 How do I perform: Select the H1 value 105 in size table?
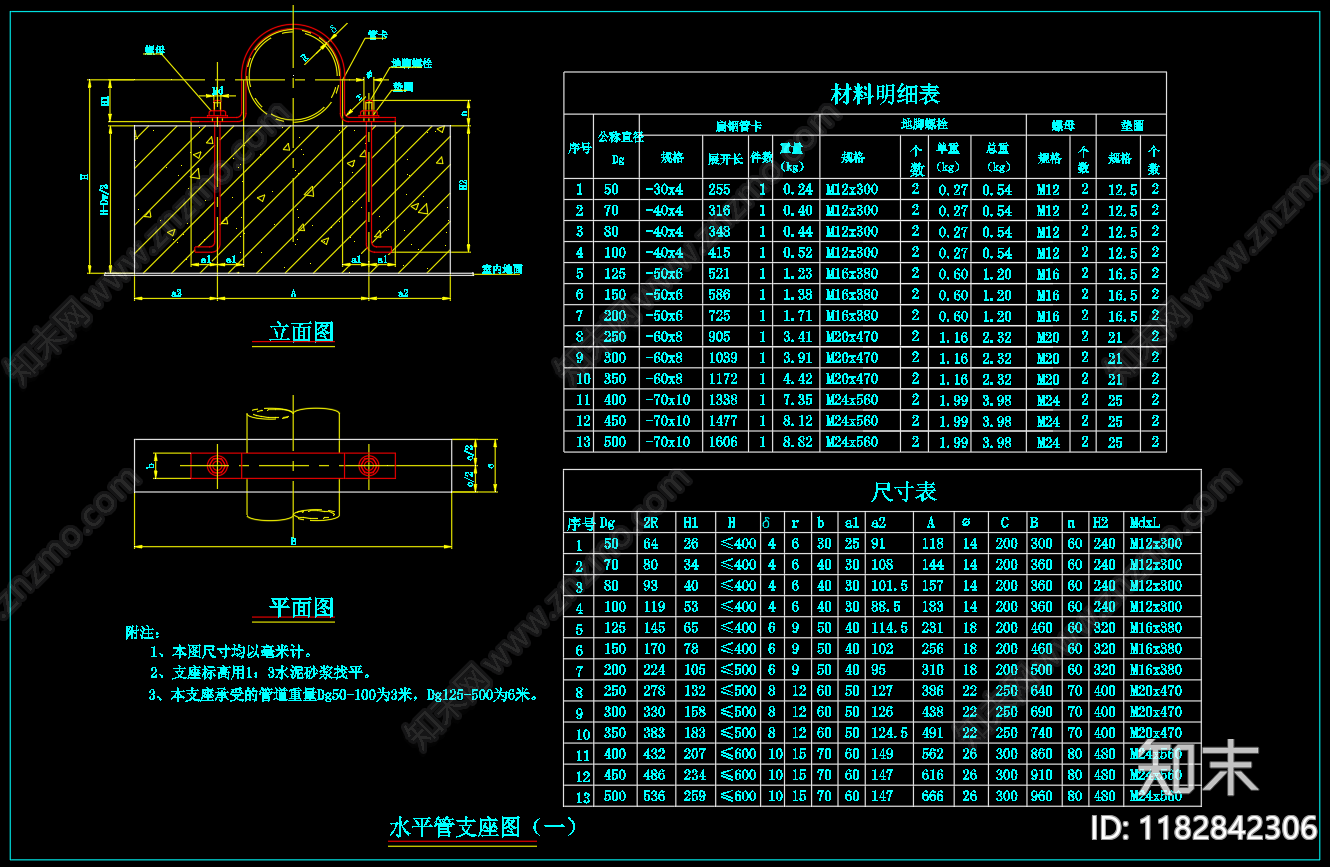click(x=694, y=669)
